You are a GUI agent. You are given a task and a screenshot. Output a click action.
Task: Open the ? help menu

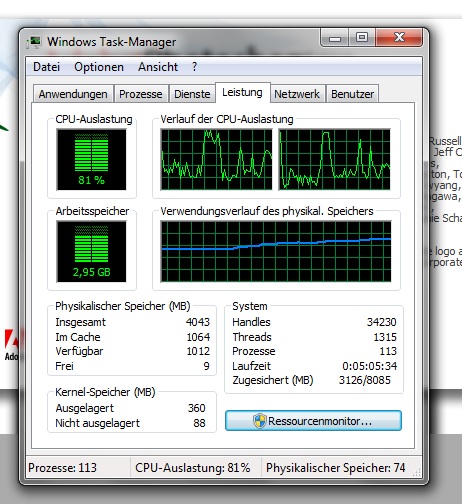coord(195,67)
